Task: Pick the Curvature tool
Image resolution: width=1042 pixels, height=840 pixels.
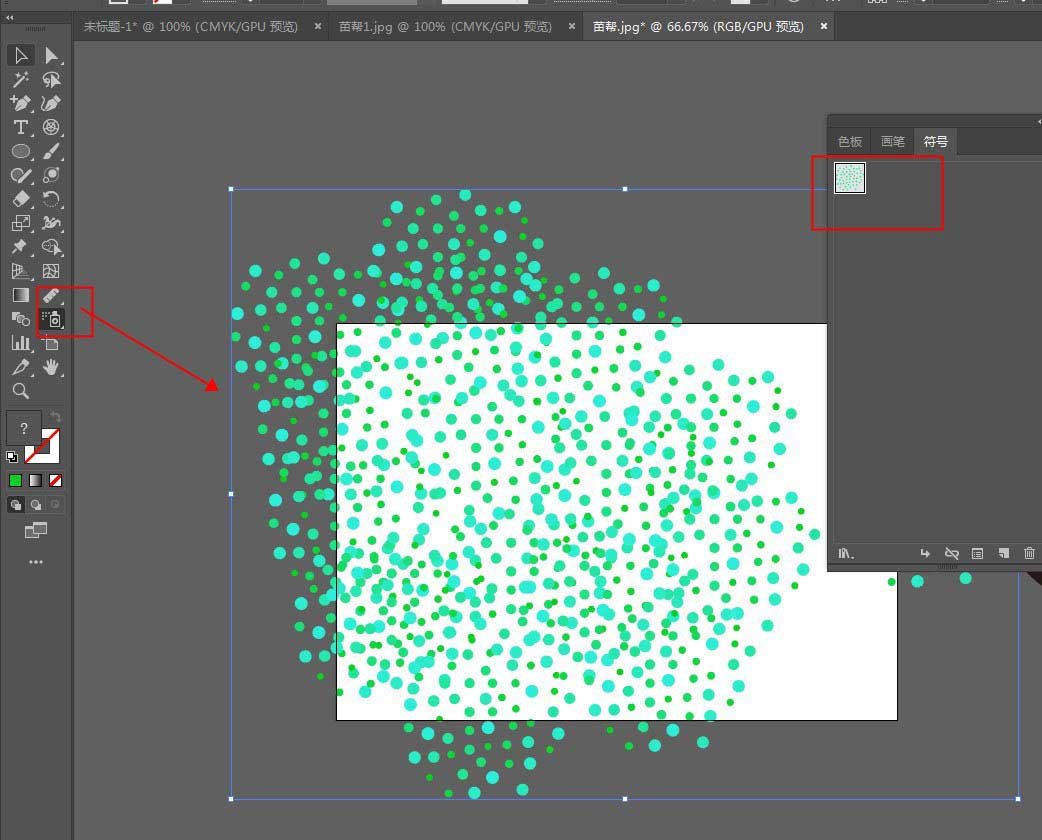Action: point(51,104)
